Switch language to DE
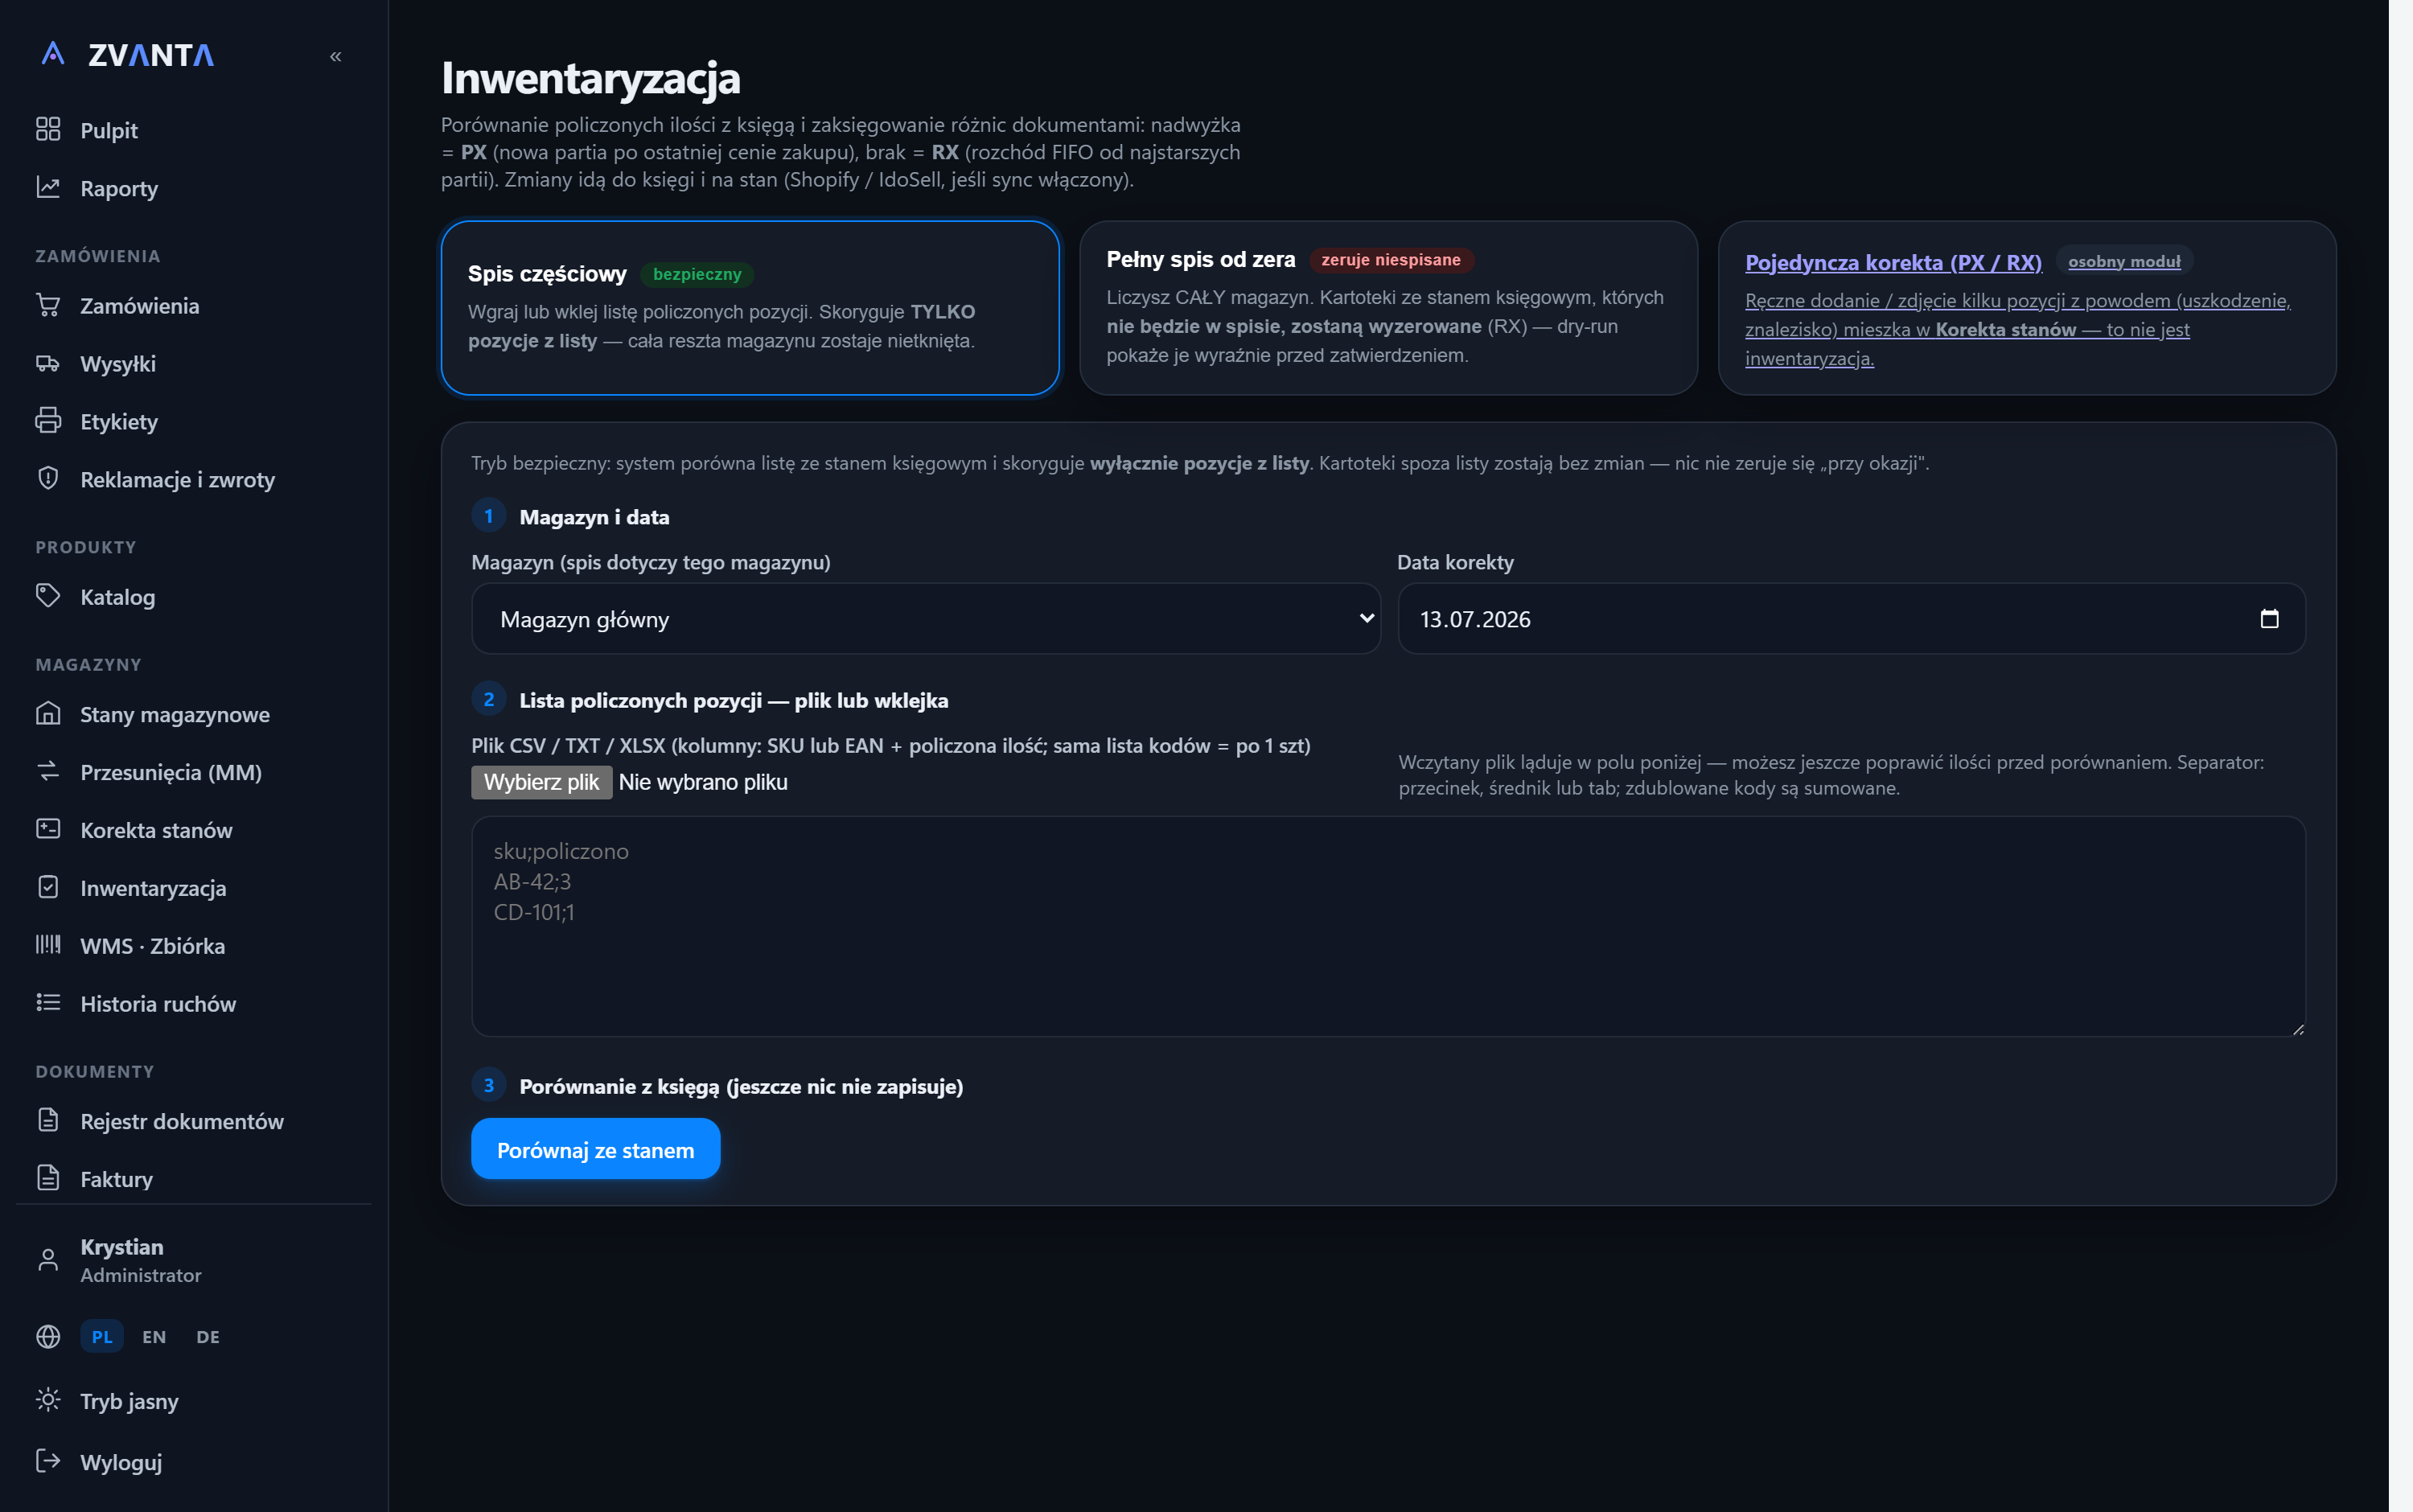 208,1337
